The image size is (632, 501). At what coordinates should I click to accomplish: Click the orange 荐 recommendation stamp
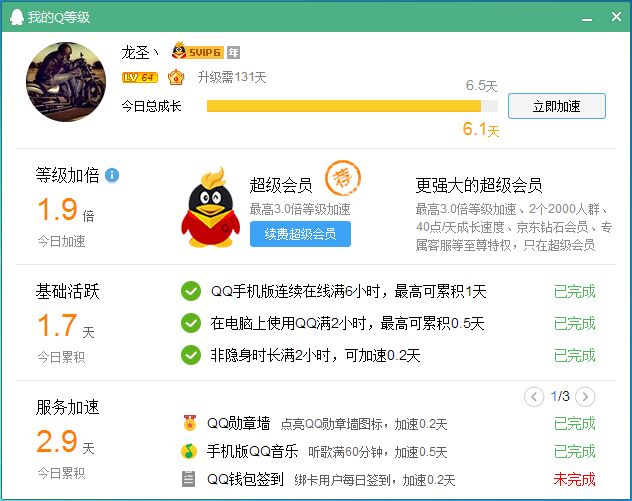(343, 177)
